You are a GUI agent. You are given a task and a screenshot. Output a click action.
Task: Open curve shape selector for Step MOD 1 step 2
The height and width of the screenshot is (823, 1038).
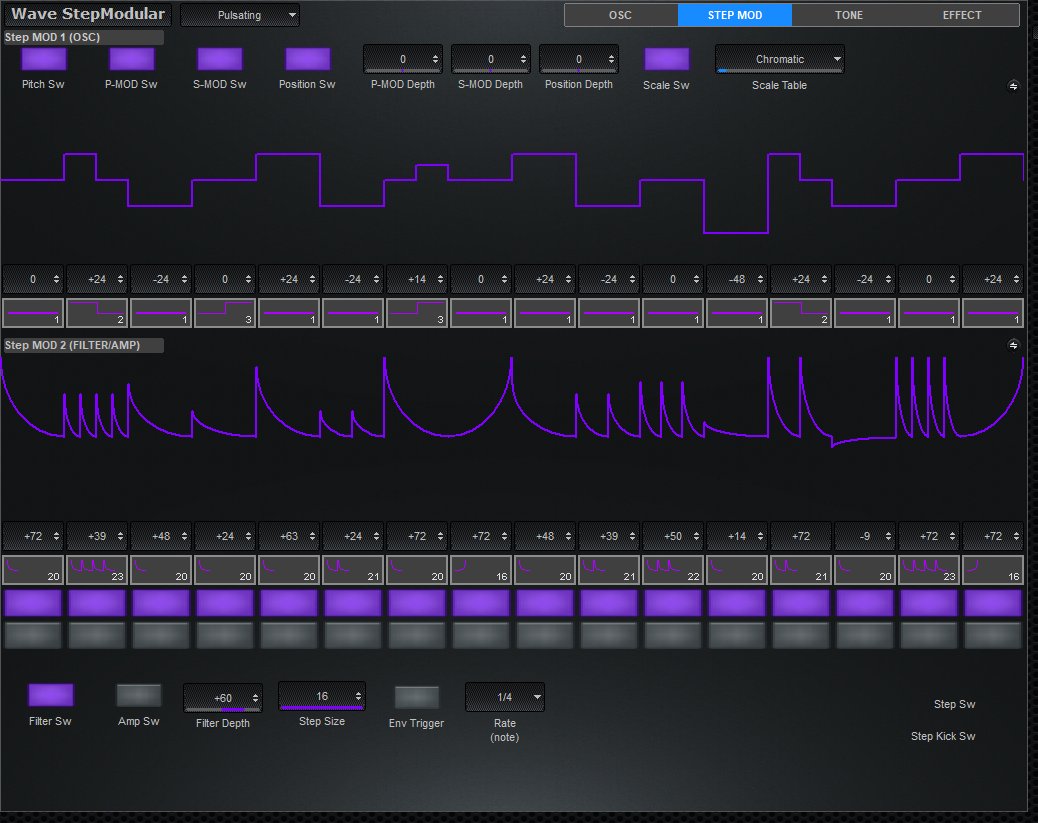coord(97,313)
